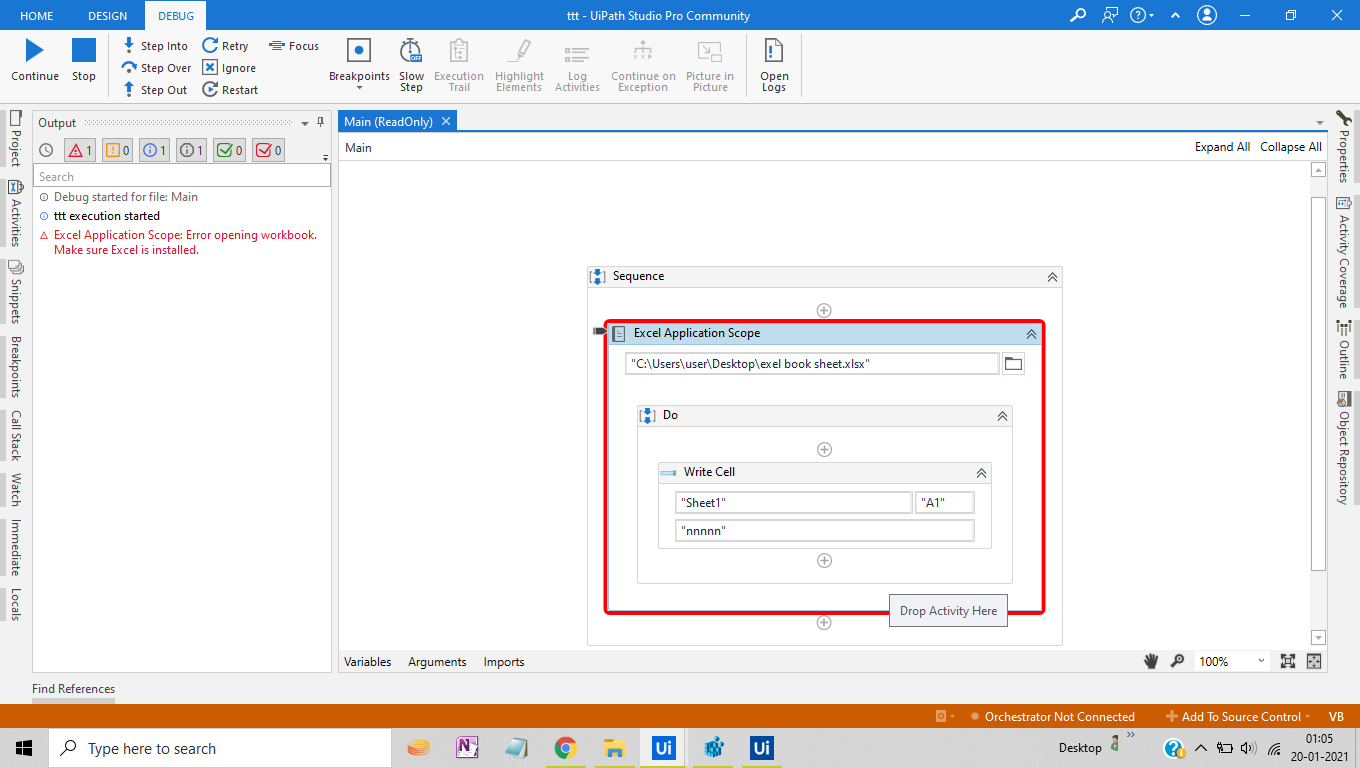The height and width of the screenshot is (768, 1360).
Task: Collapse the Sequence activity
Action: coord(1052,277)
